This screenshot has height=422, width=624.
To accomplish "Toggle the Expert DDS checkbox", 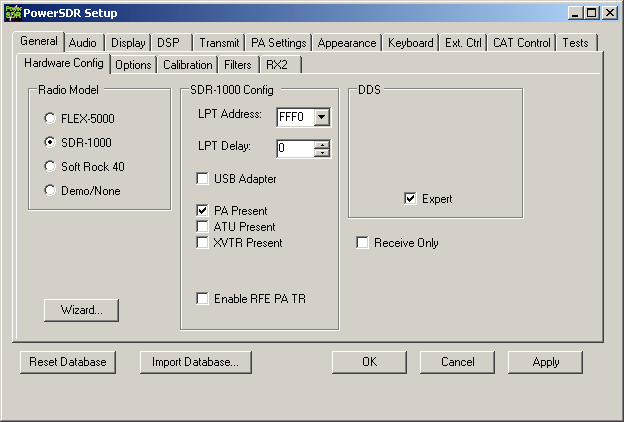I will point(410,198).
